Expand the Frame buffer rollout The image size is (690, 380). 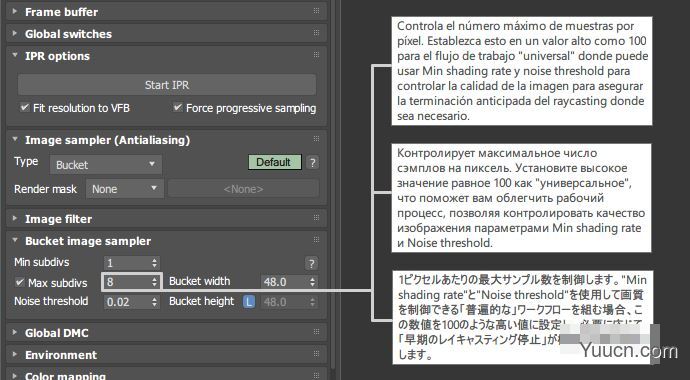point(166,12)
